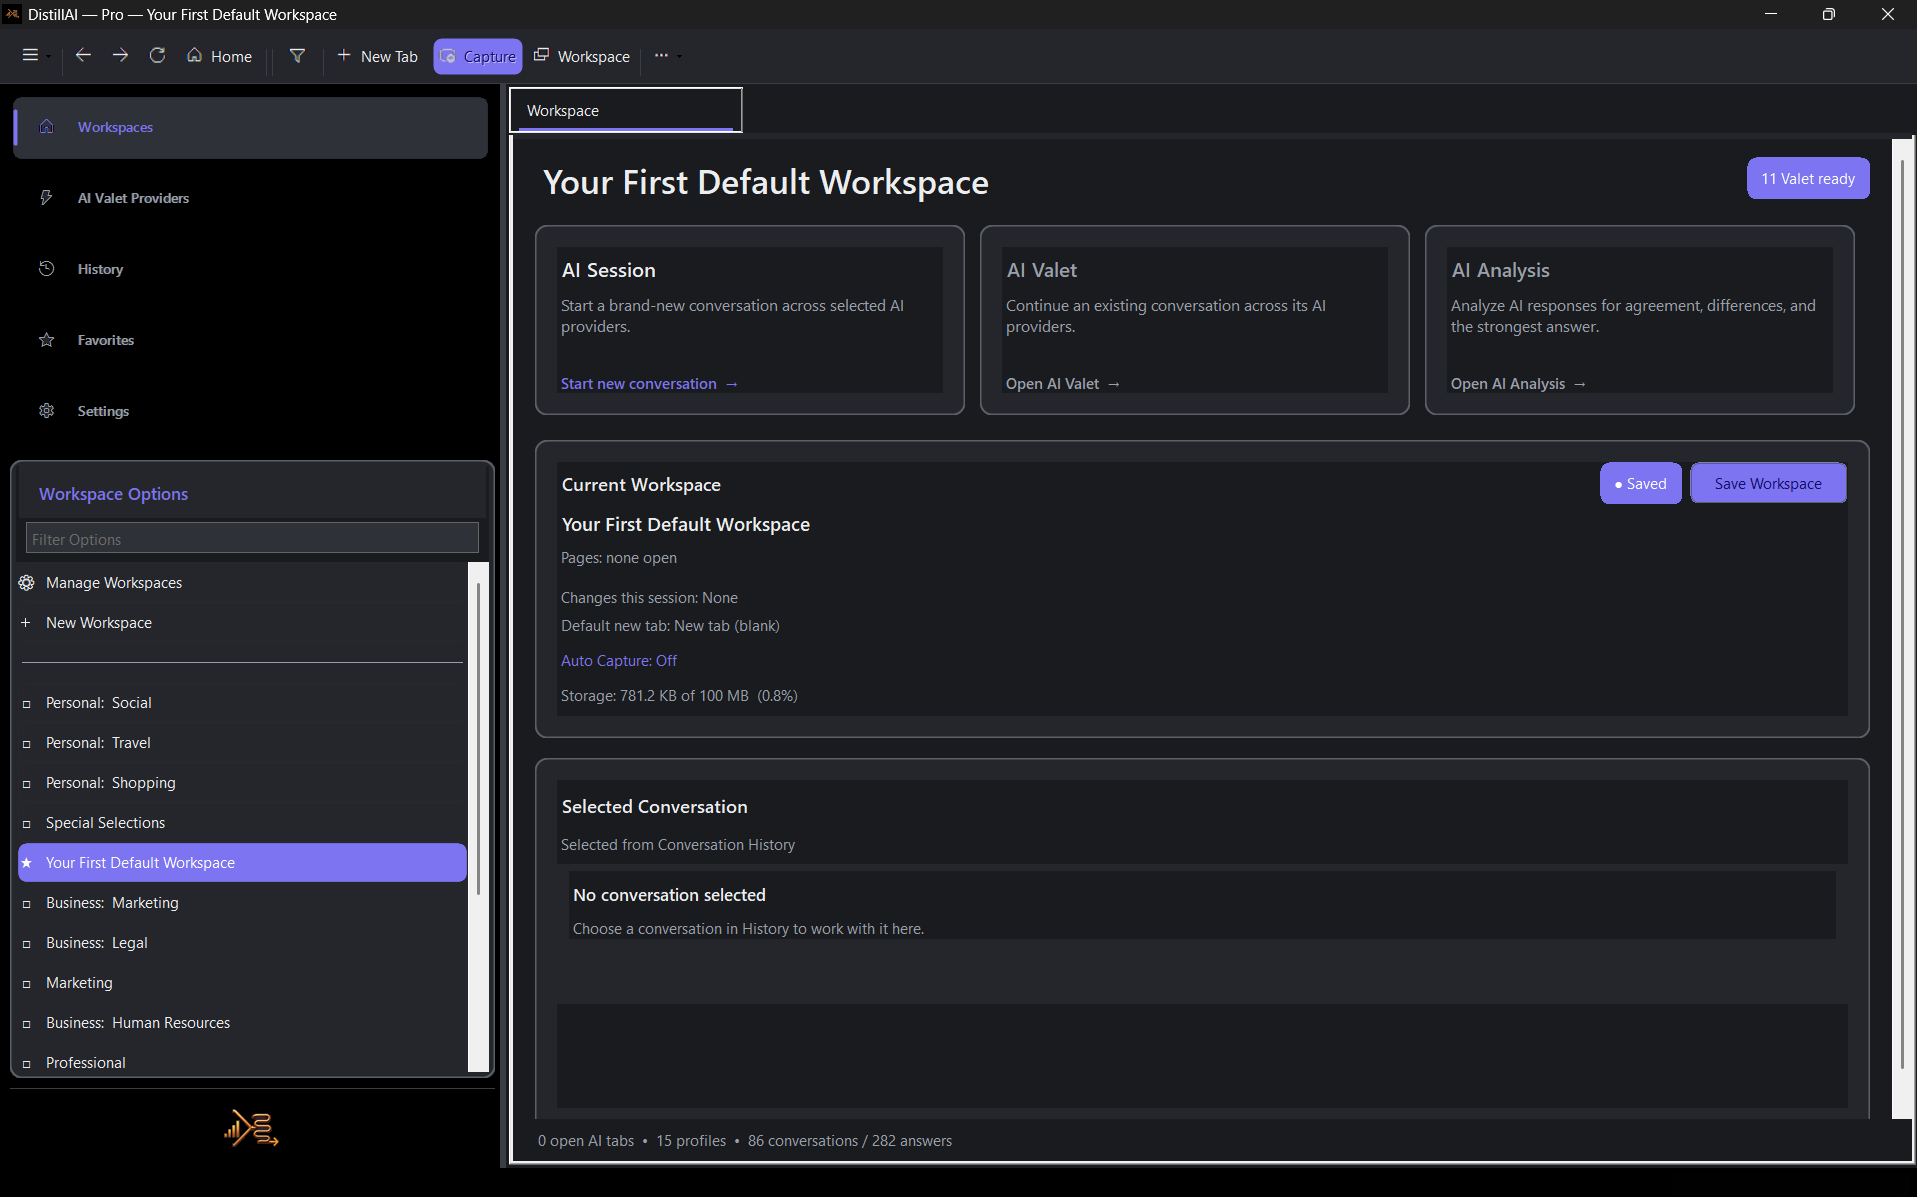The width and height of the screenshot is (1917, 1197).
Task: Click the plus icon beside New Workspace
Action: click(26, 623)
